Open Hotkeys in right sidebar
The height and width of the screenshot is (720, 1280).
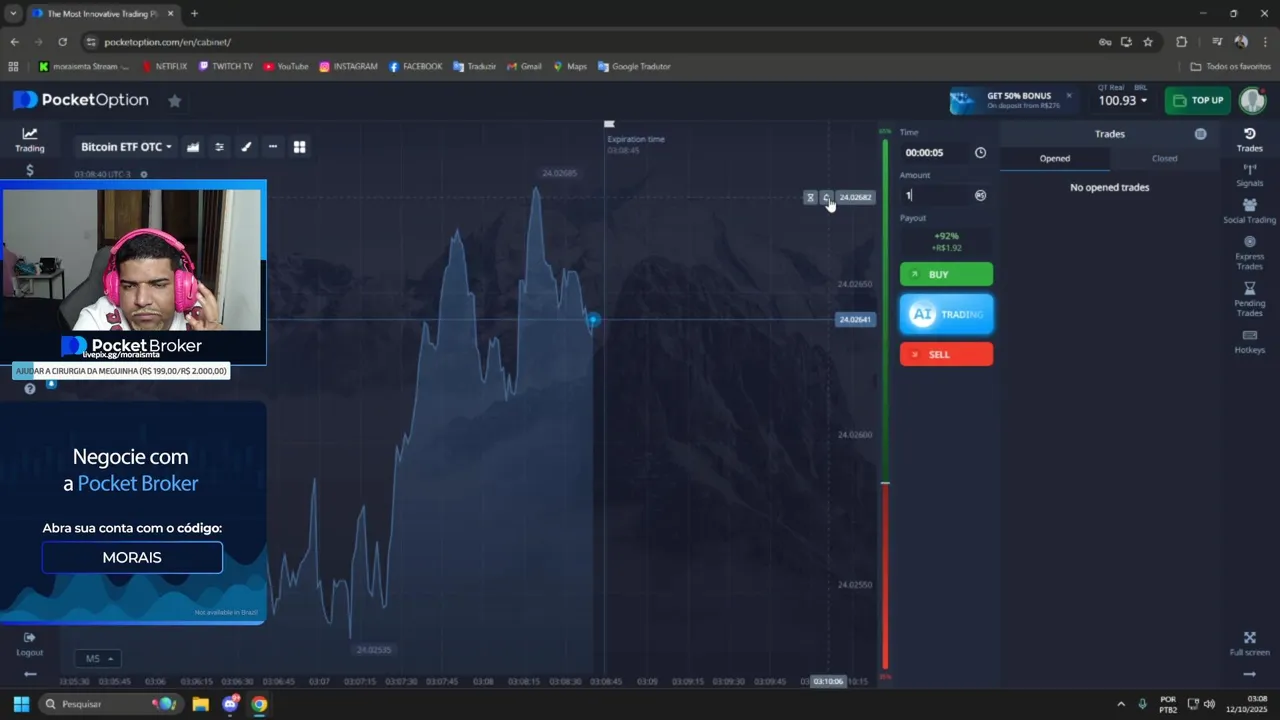coord(1249,342)
